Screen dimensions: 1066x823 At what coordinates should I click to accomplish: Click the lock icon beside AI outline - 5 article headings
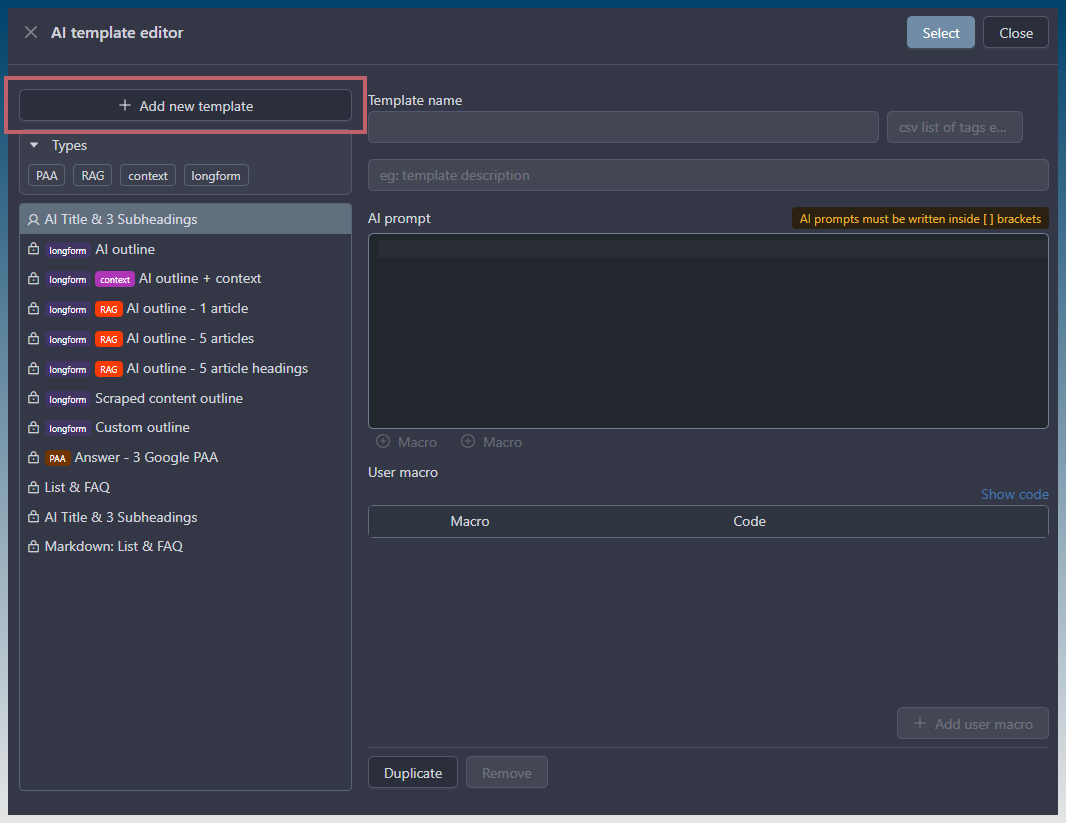tap(33, 368)
